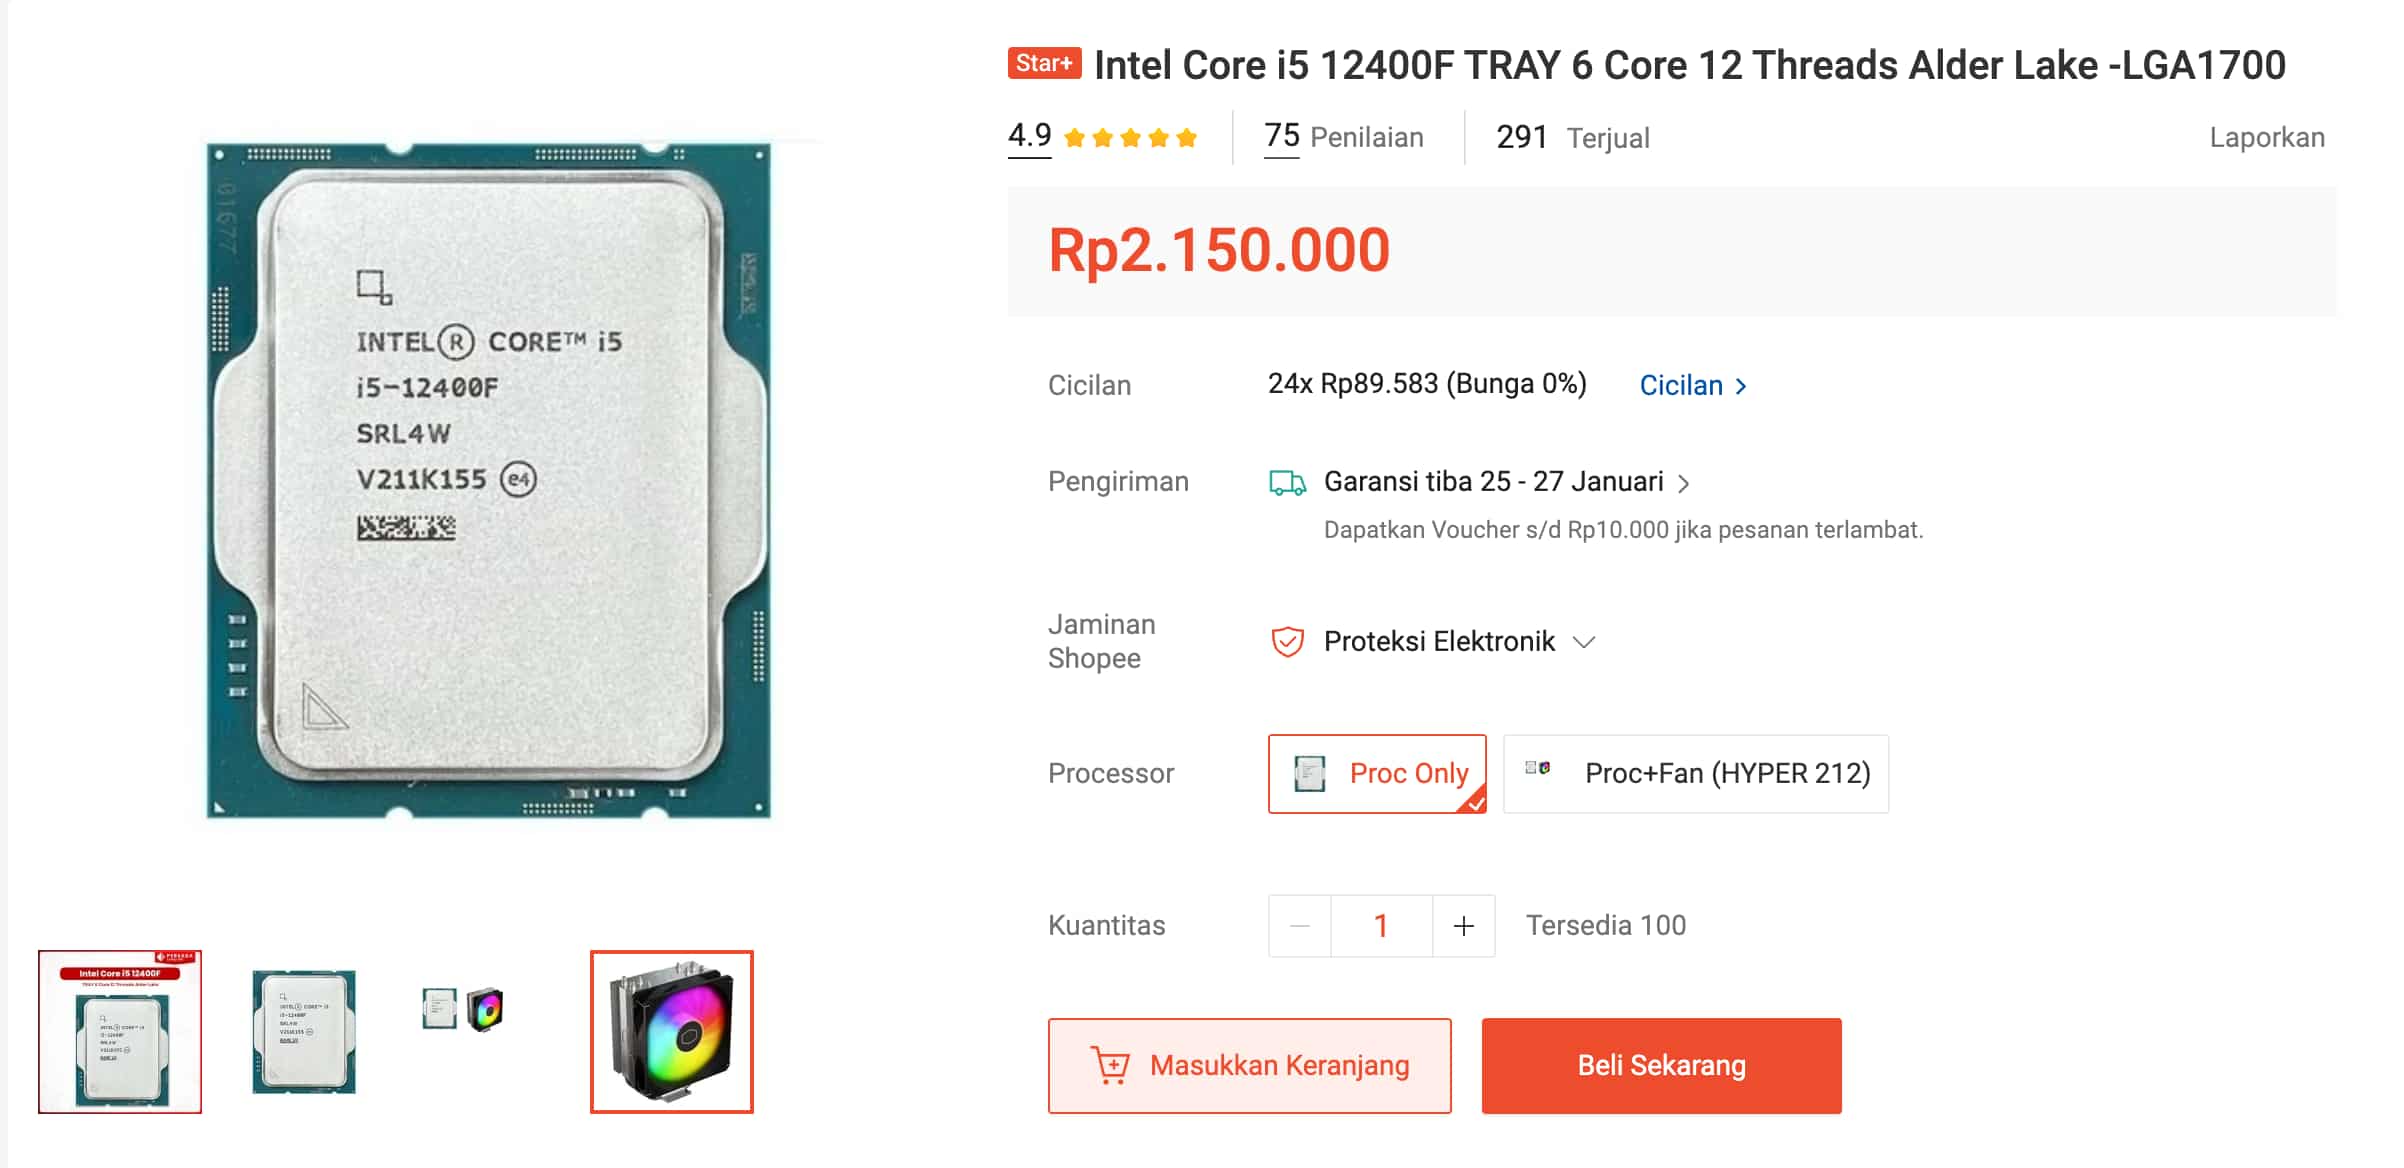Expand the Proteksi Elektronik dropdown
The height and width of the screenshot is (1168, 2404).
tap(1584, 642)
